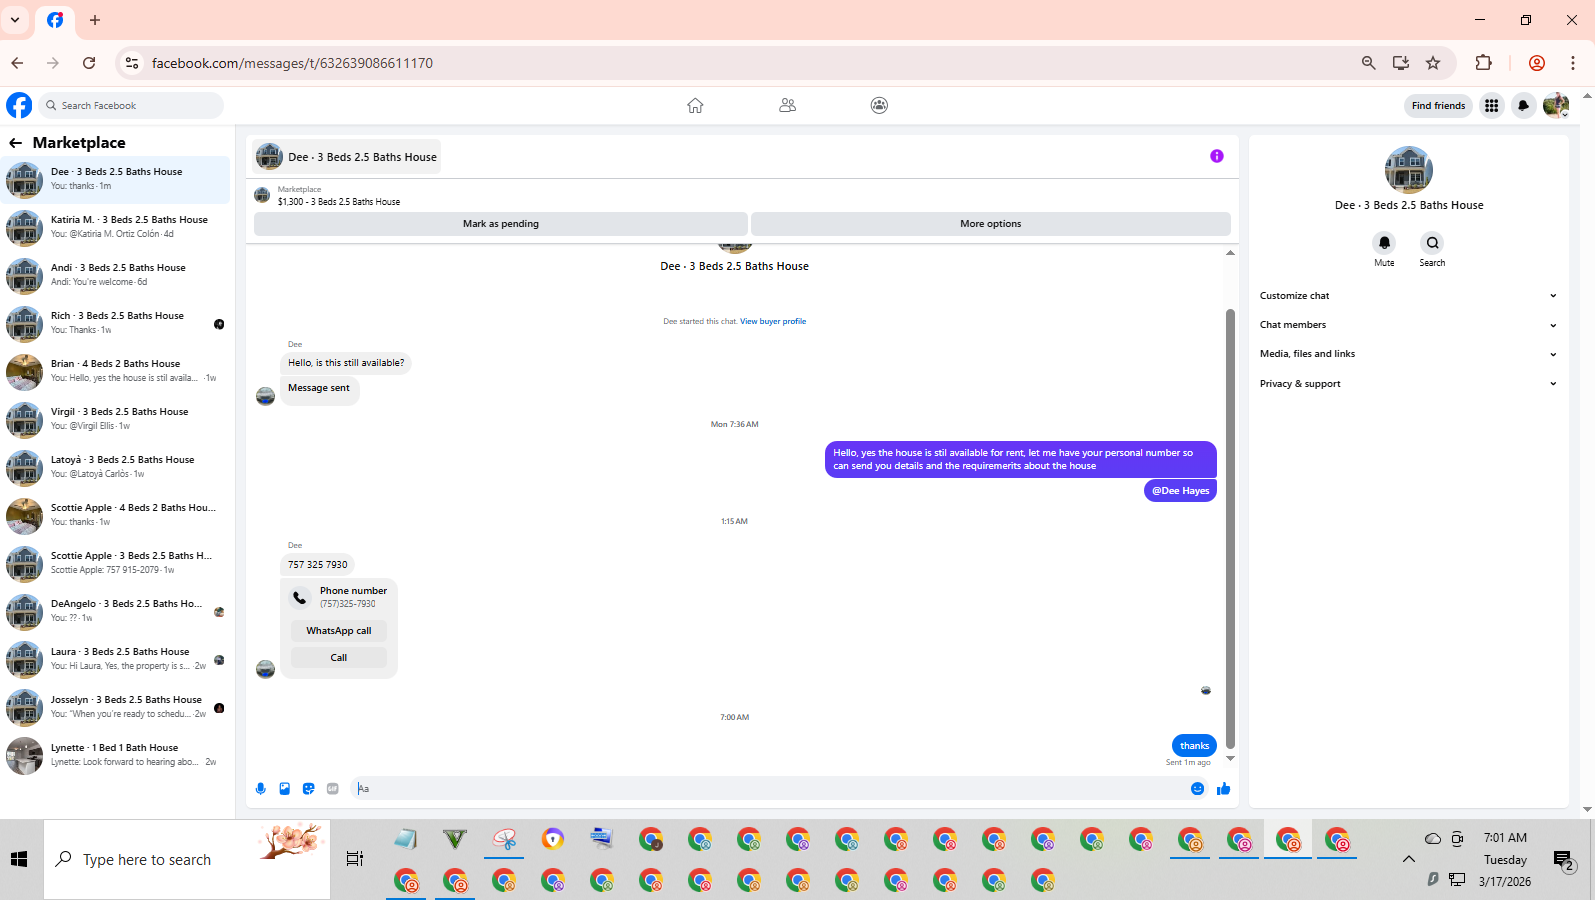Open the Friends icon in top navigation
1595x900 pixels.
(788, 105)
